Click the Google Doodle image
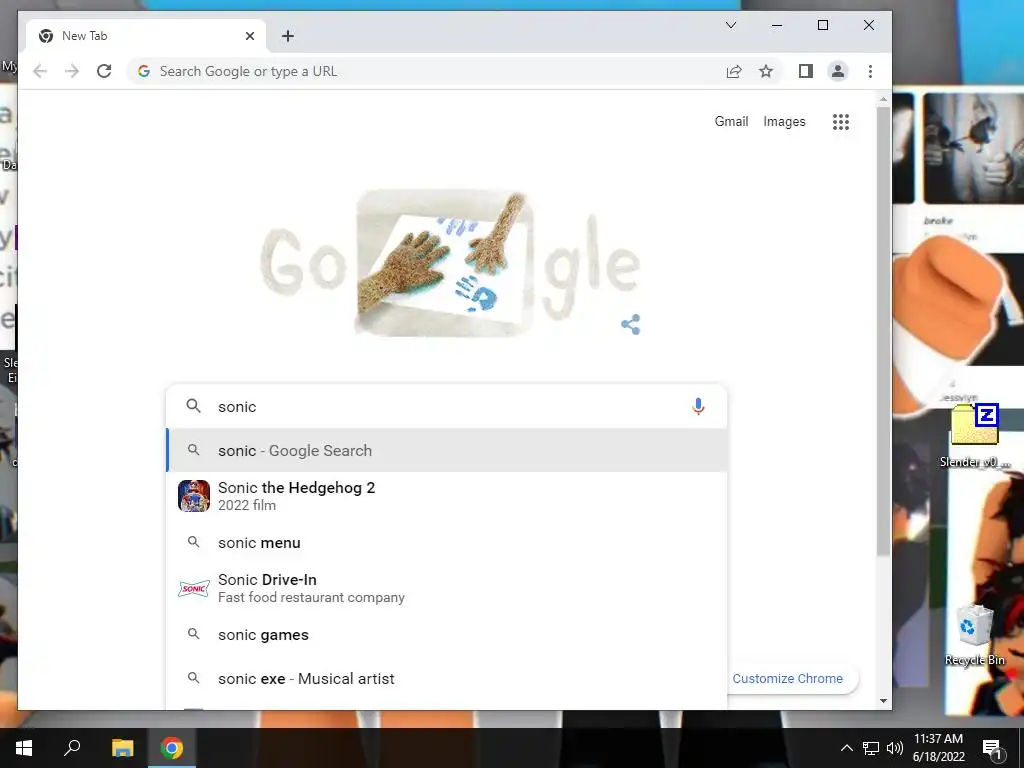Screen dimensions: 1024x768 tap(451, 263)
